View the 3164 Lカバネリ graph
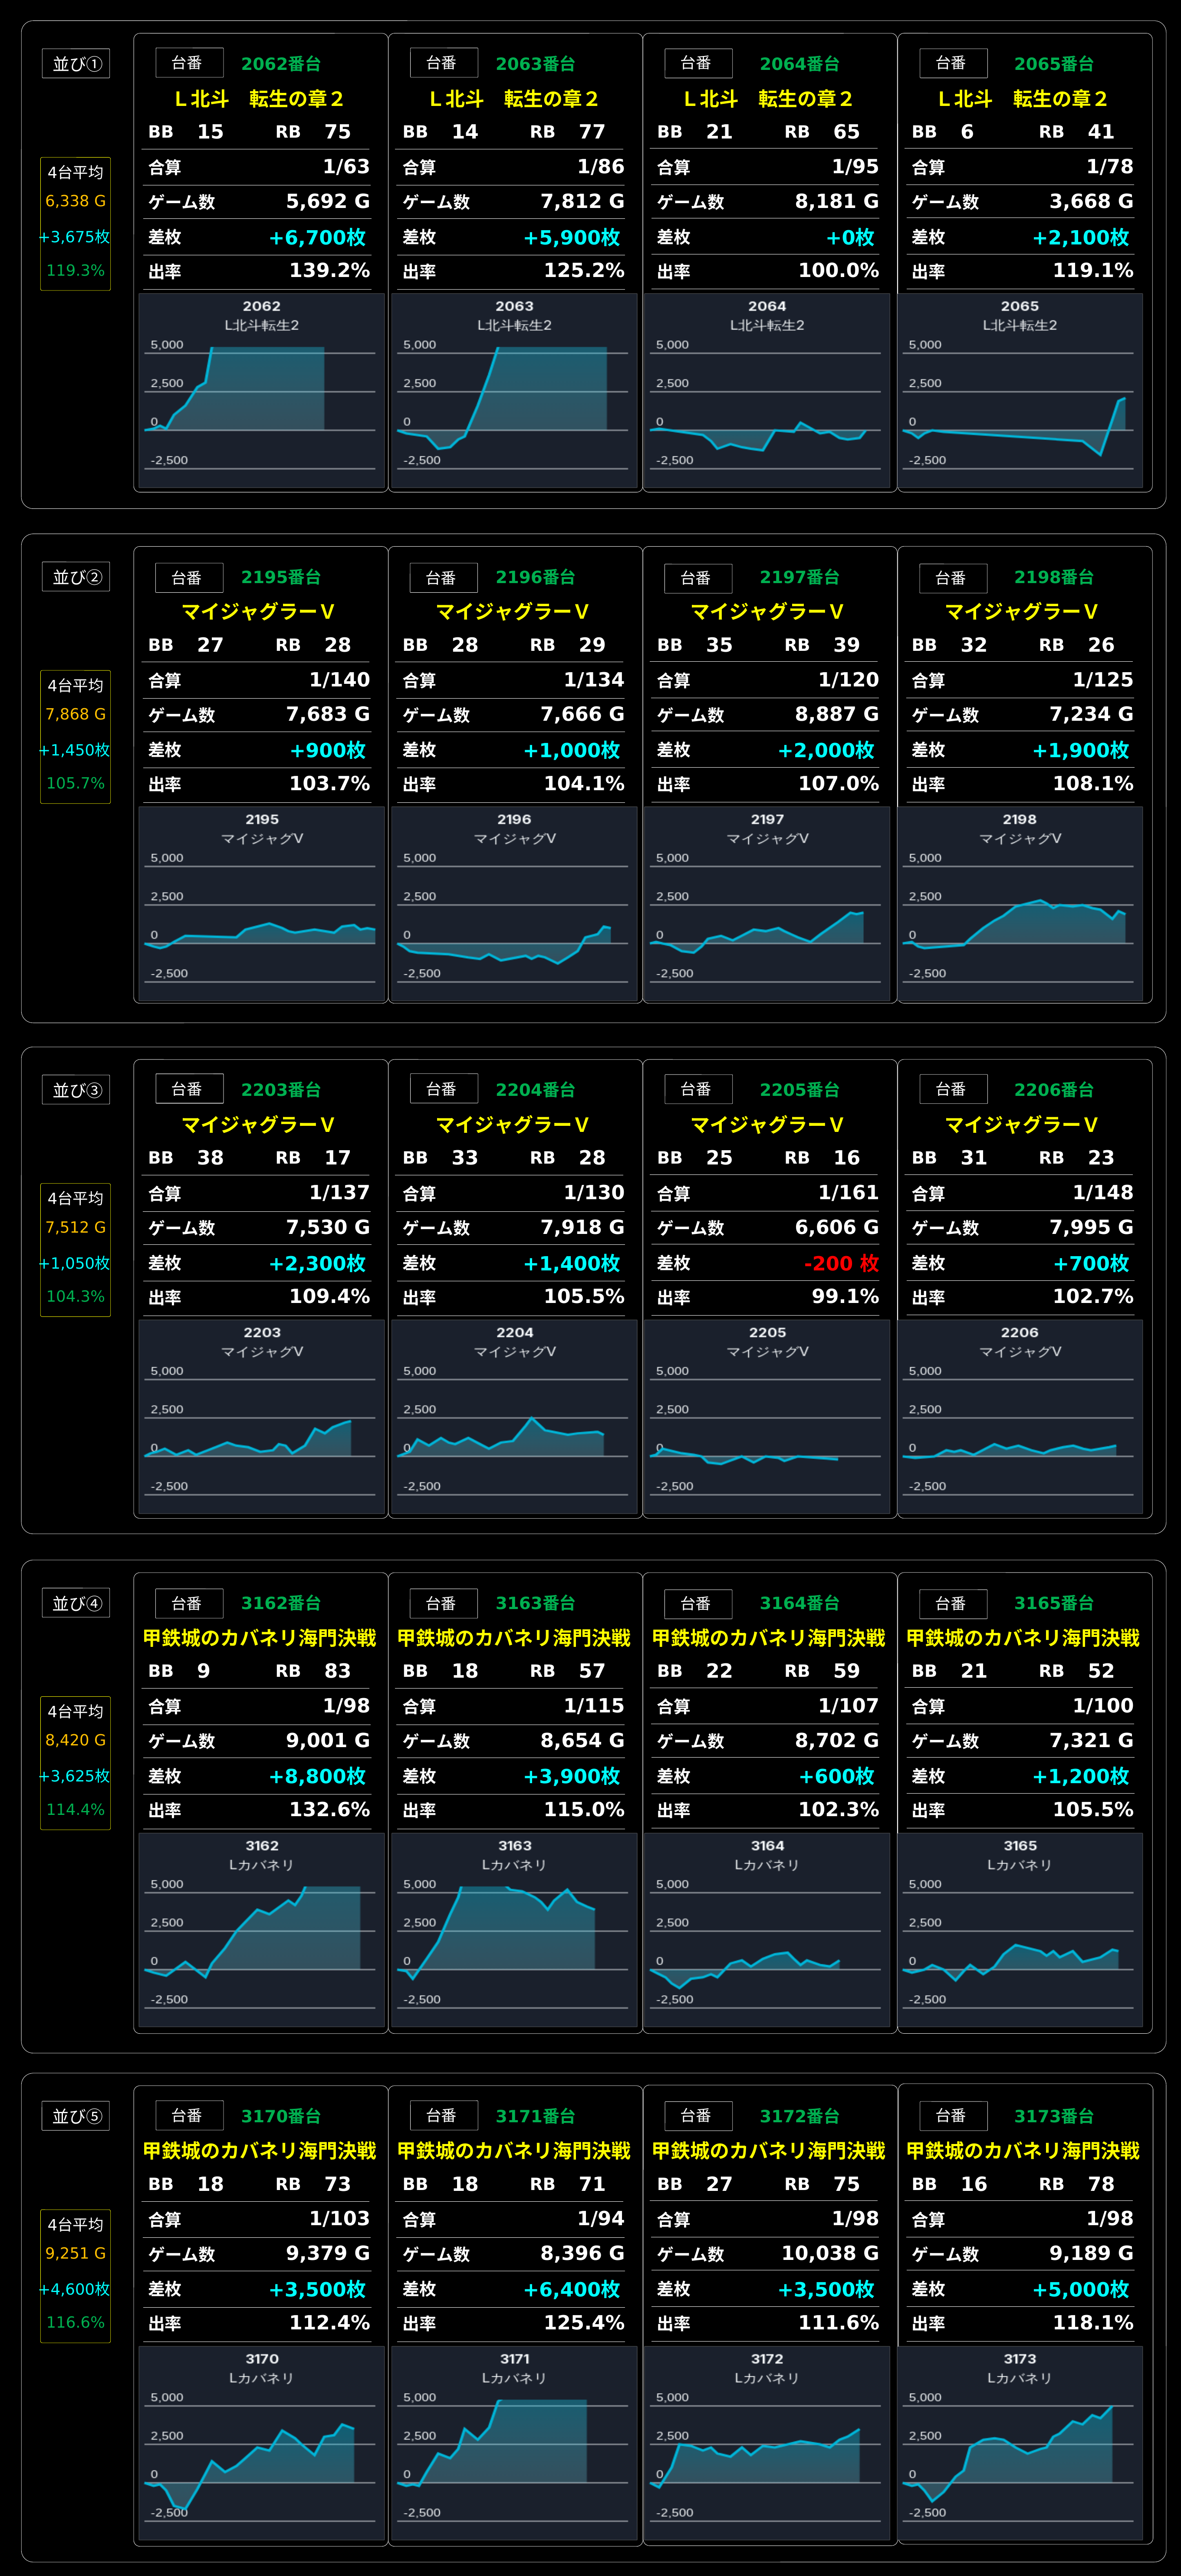The width and height of the screenshot is (1181, 2576). [x=767, y=1929]
